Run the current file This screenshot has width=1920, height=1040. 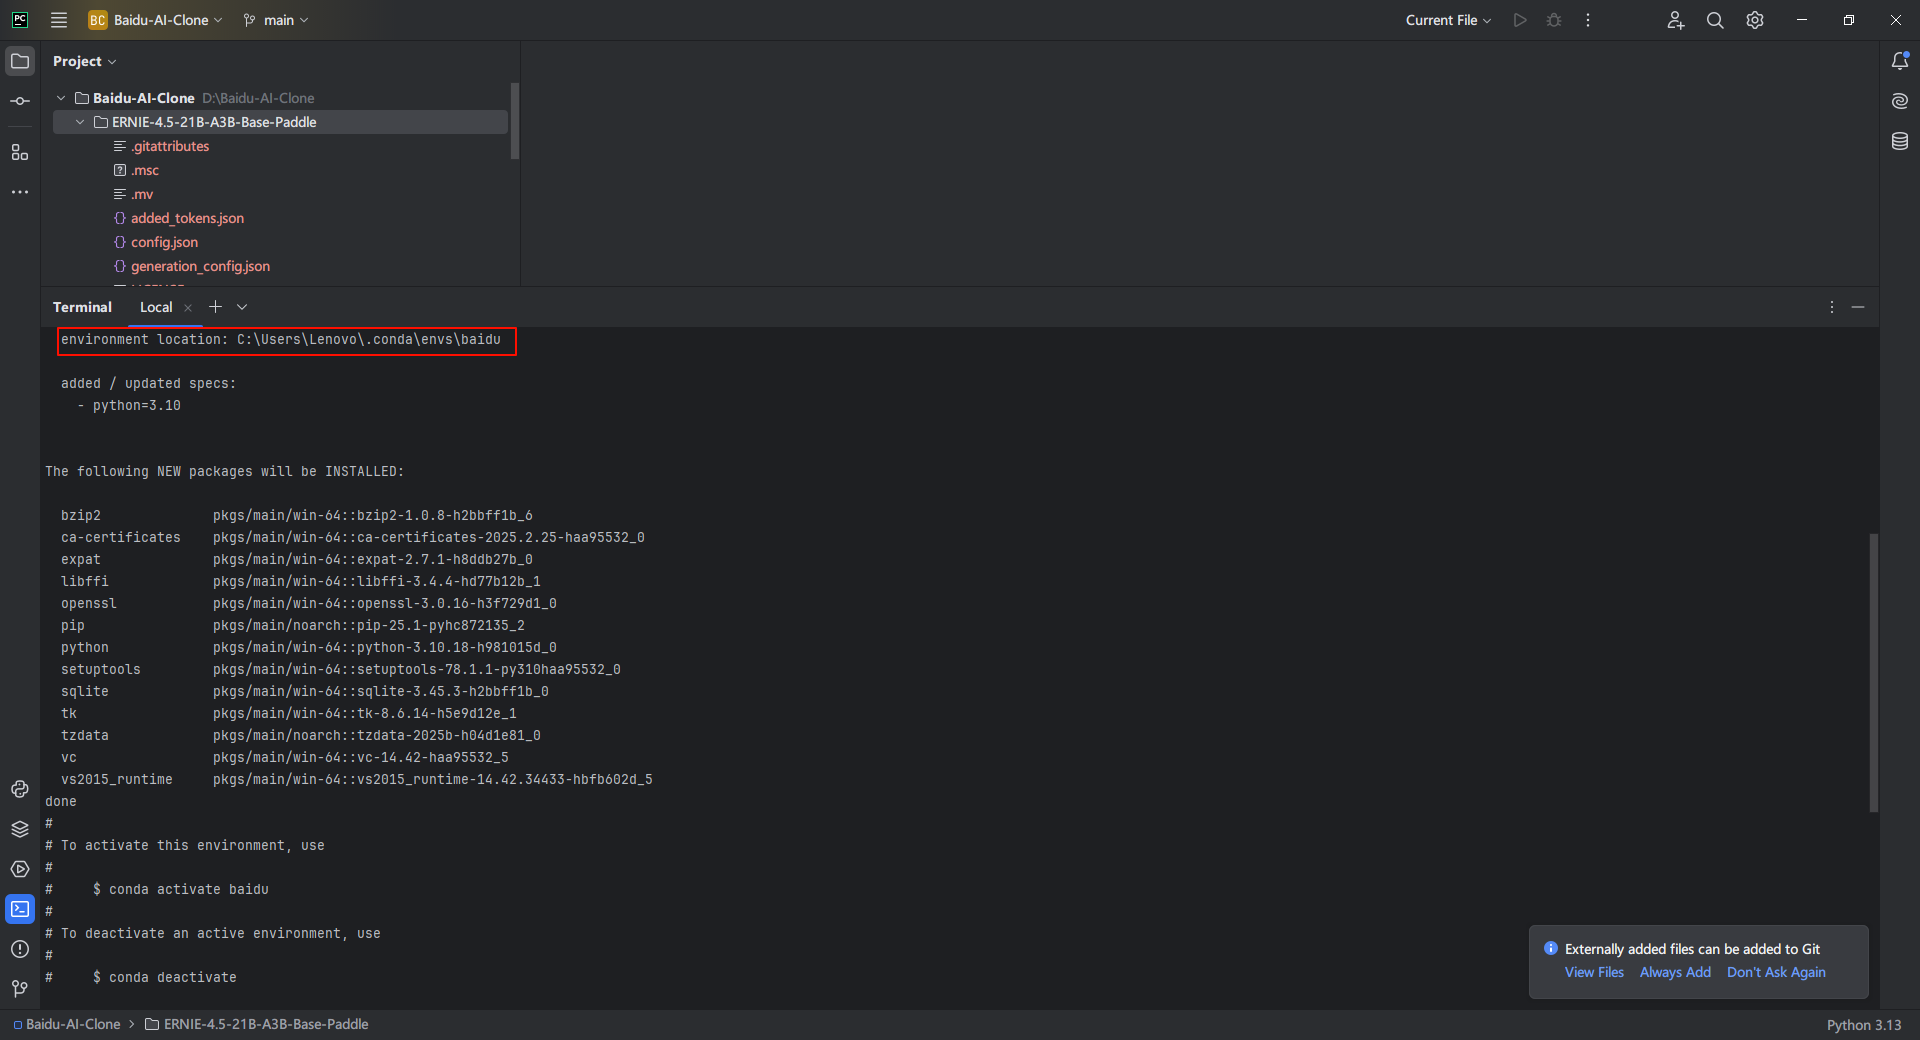(x=1520, y=20)
